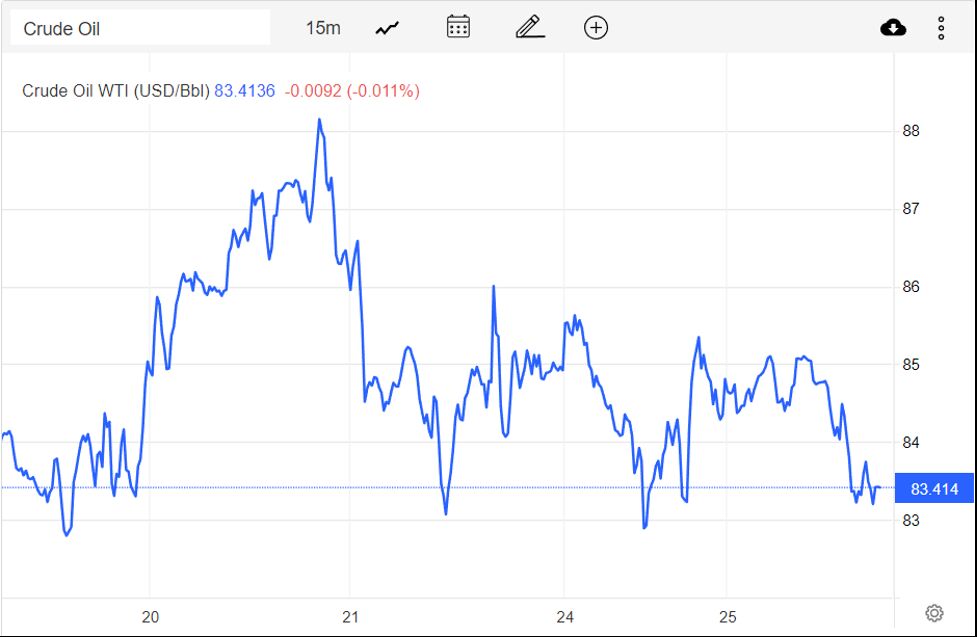Open chart settings gear icon
Screen dimensions: 977x637
pyautogui.click(x=935, y=613)
